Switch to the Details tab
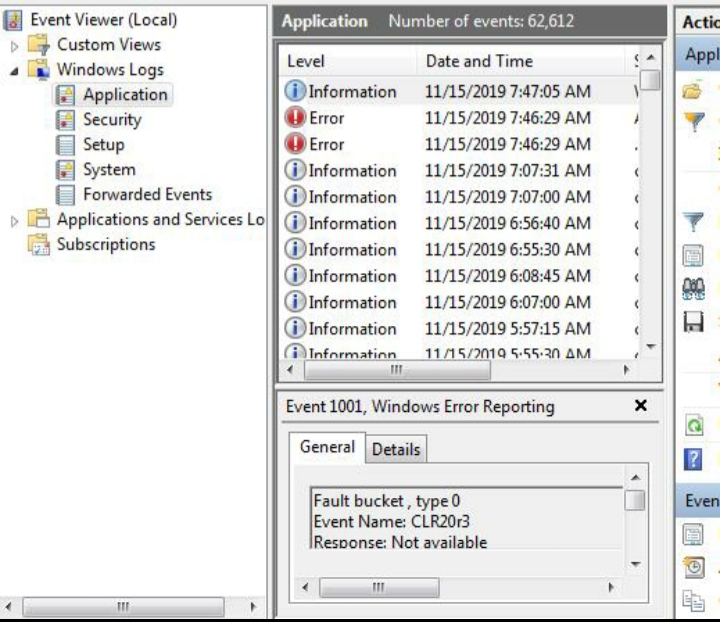The height and width of the screenshot is (622, 720). pos(396,449)
